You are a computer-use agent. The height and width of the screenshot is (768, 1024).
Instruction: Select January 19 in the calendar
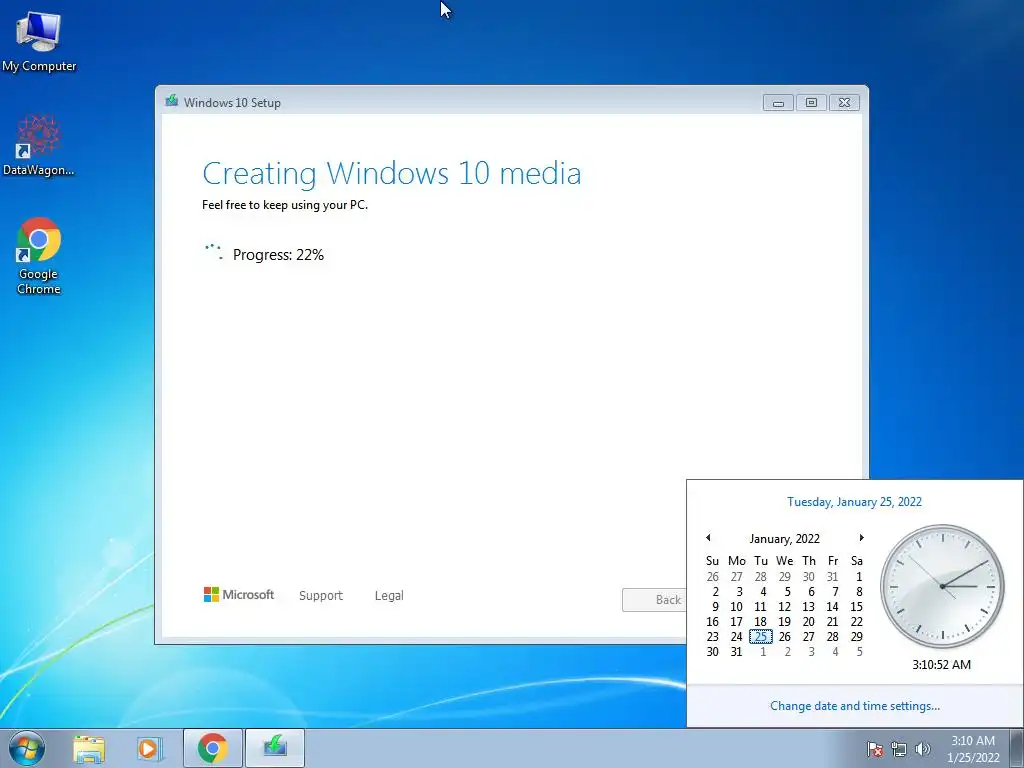point(784,622)
